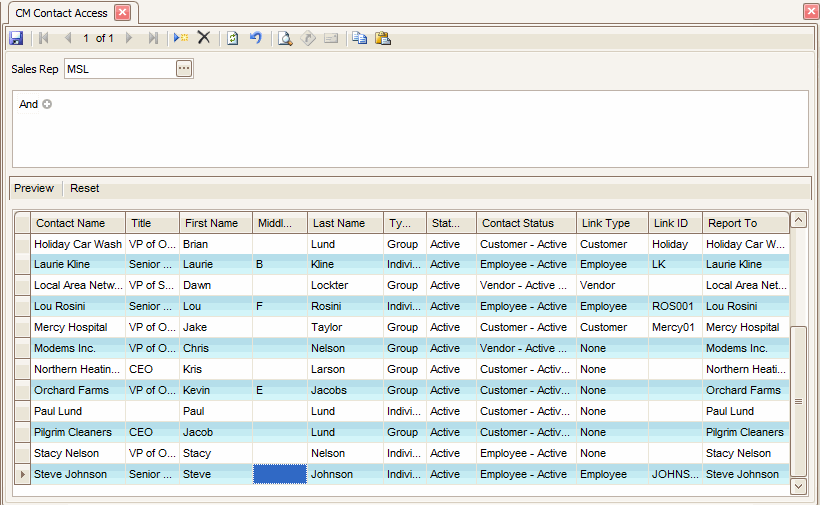Click the delete X icon in toolbar
The height and width of the screenshot is (505, 820).
click(204, 38)
